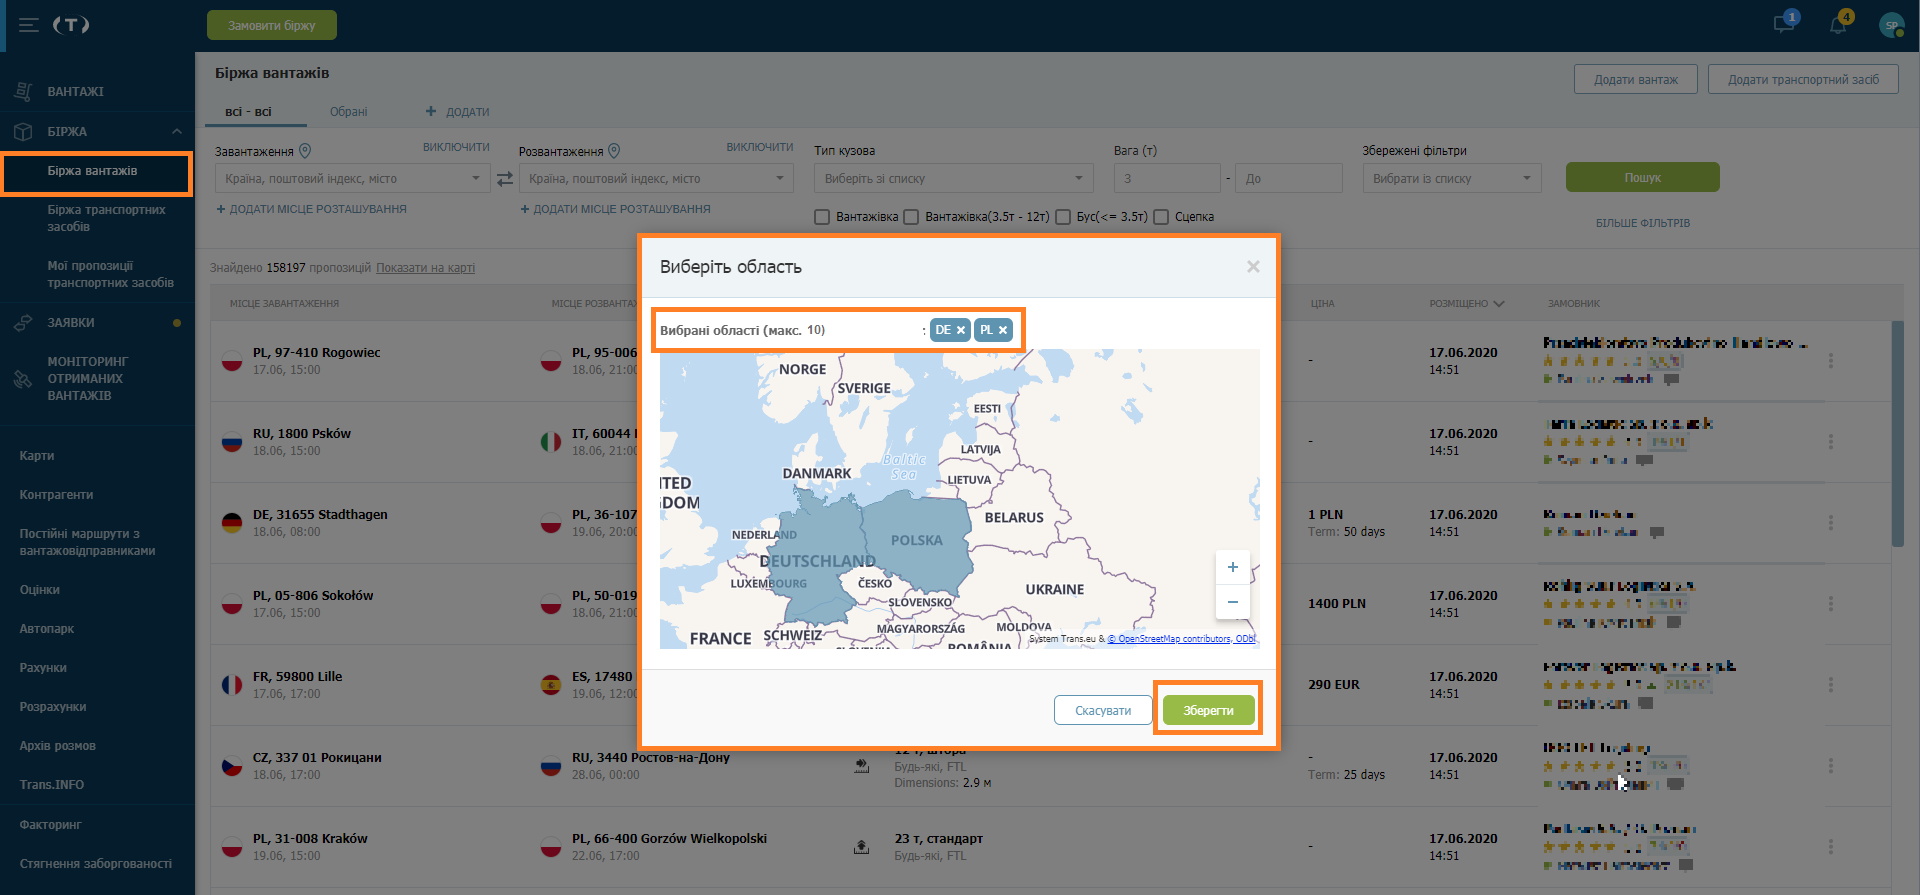1920x895 pixels.
Task: Zoom out on the map
Action: 1233,601
